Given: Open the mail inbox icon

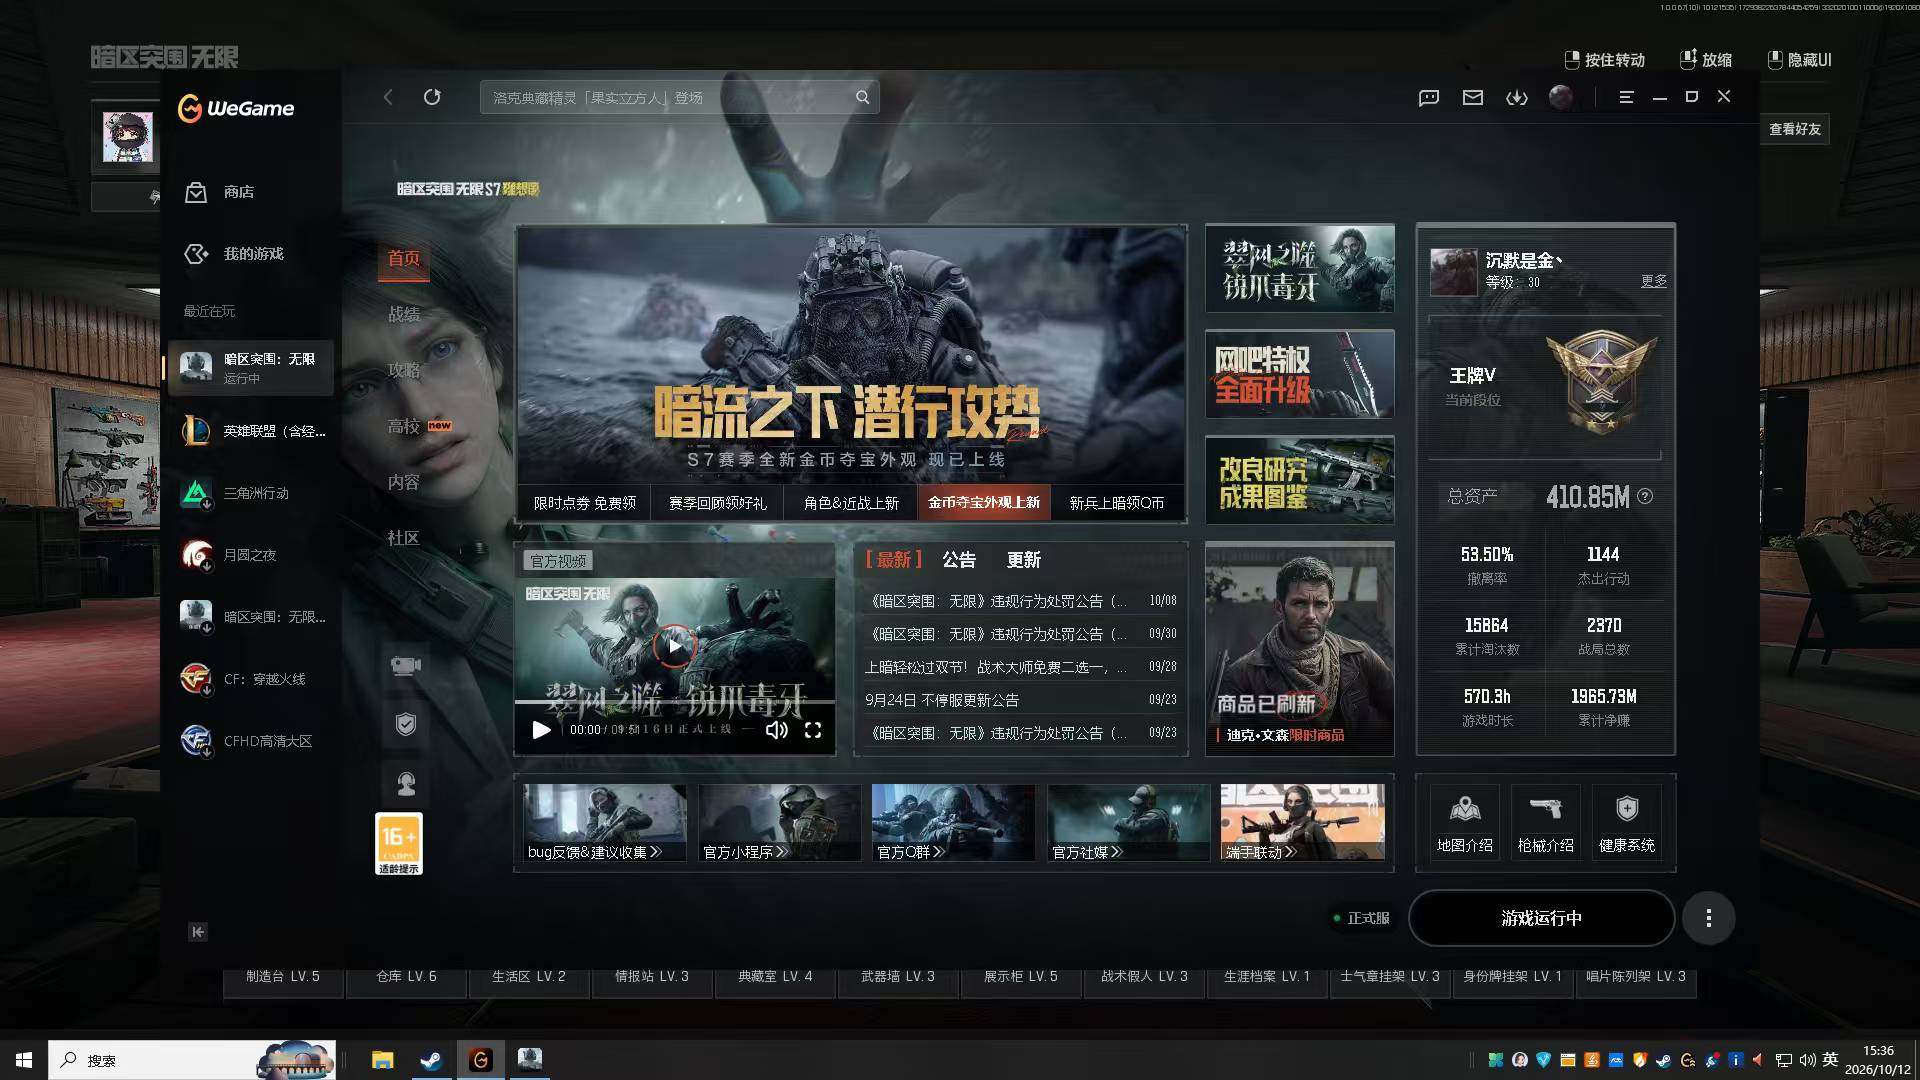Looking at the screenshot, I should click(1473, 97).
